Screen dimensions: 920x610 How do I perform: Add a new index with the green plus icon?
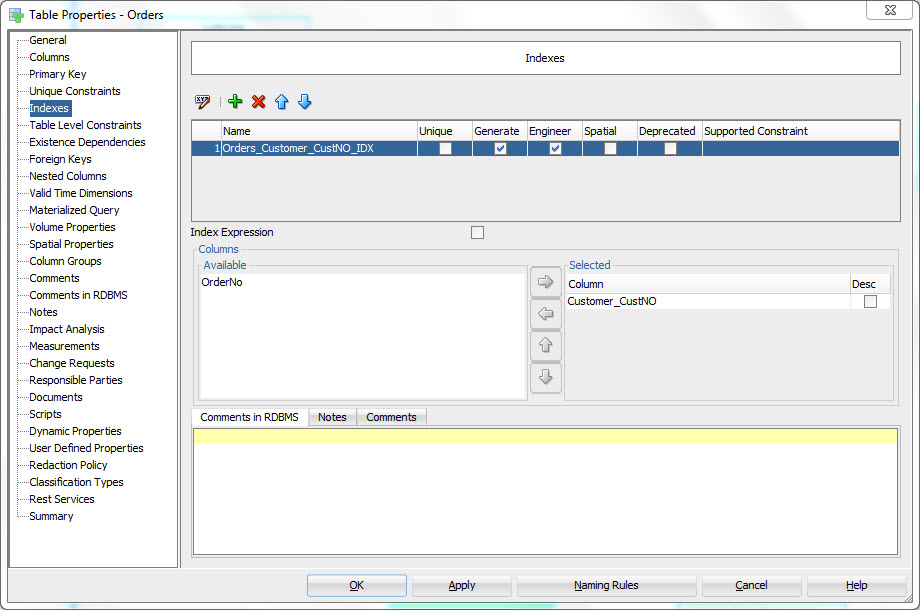235,101
